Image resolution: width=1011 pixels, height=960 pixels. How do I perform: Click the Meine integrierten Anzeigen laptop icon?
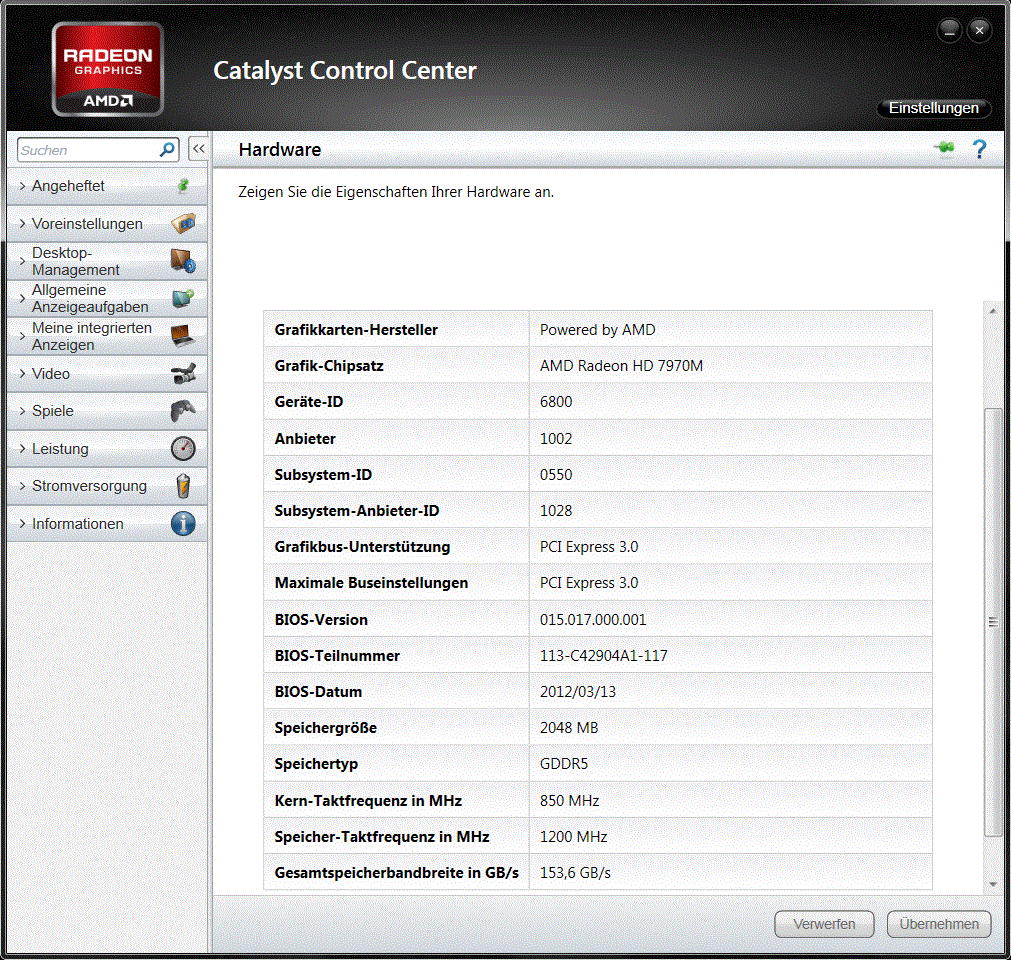(x=183, y=336)
